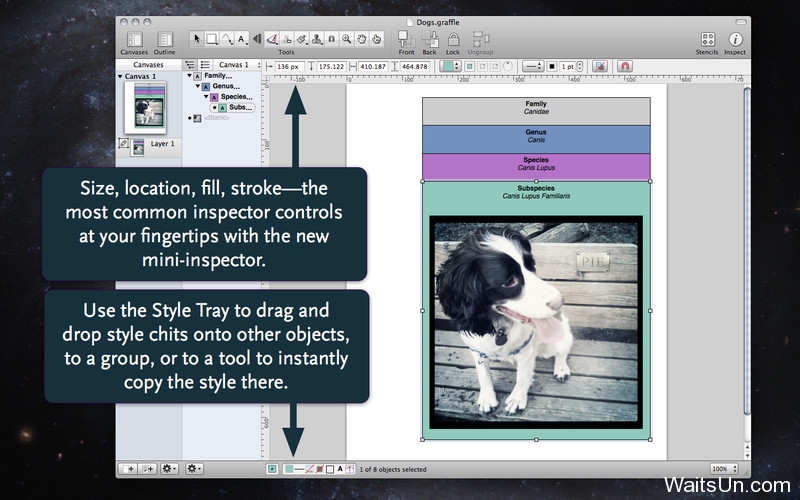The image size is (800, 500).
Task: Click the Bring to Front icon
Action: pos(405,38)
